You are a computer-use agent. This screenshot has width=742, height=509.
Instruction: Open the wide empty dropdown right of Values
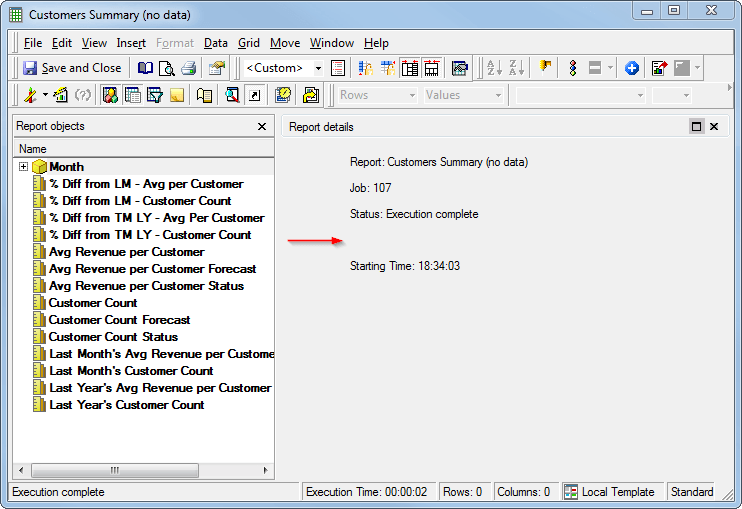click(x=640, y=96)
